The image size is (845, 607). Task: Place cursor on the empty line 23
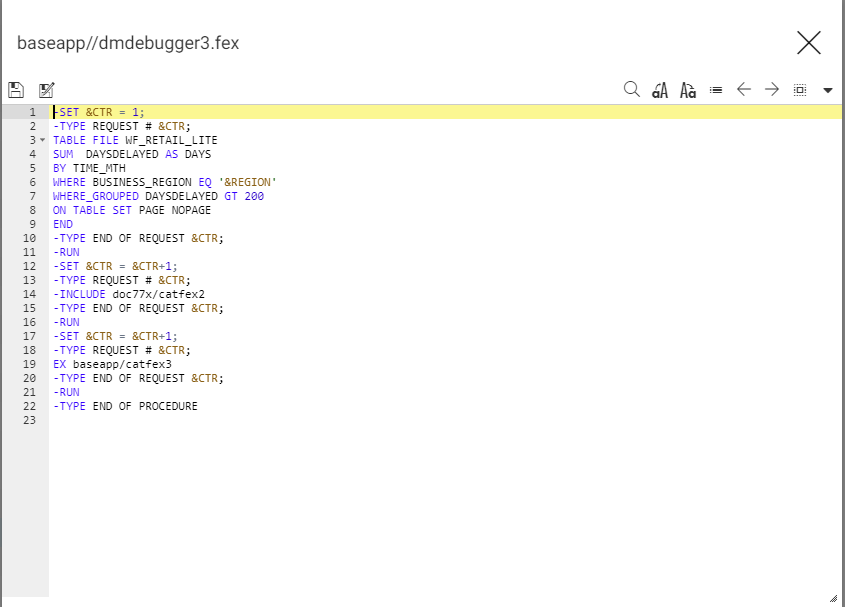(445, 420)
